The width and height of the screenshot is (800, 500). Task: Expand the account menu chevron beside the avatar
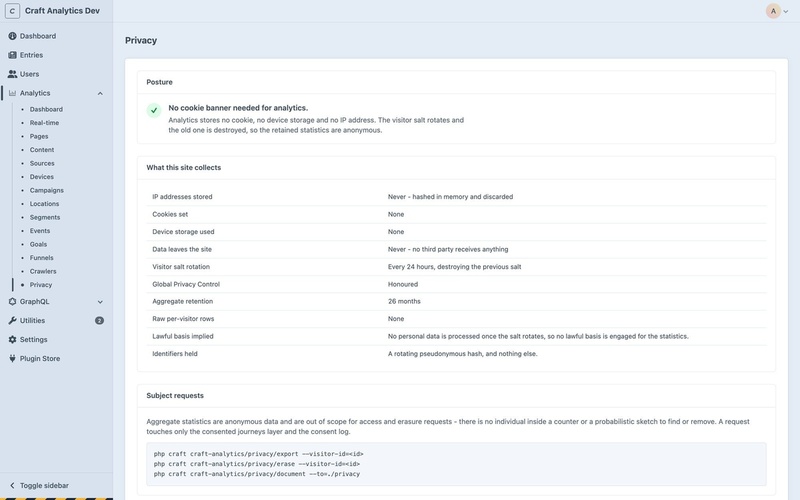tap(786, 11)
